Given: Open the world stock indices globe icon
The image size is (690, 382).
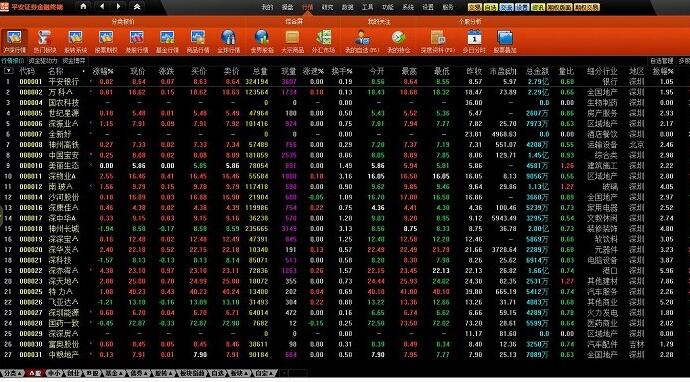Looking at the screenshot, I should 262,41.
